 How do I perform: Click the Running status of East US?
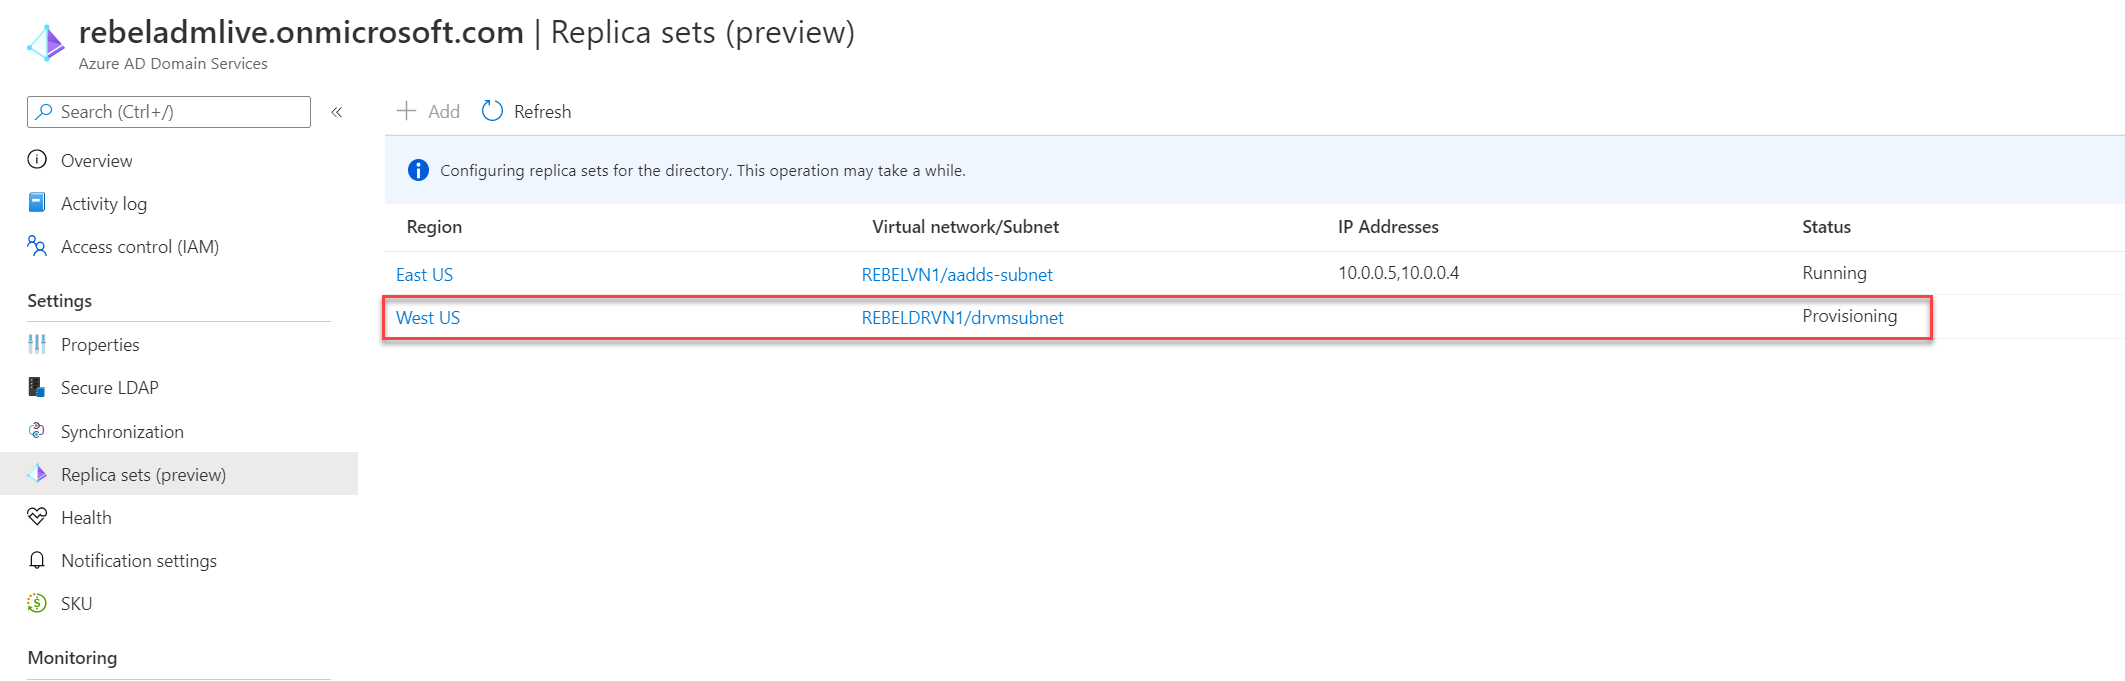pos(1834,273)
